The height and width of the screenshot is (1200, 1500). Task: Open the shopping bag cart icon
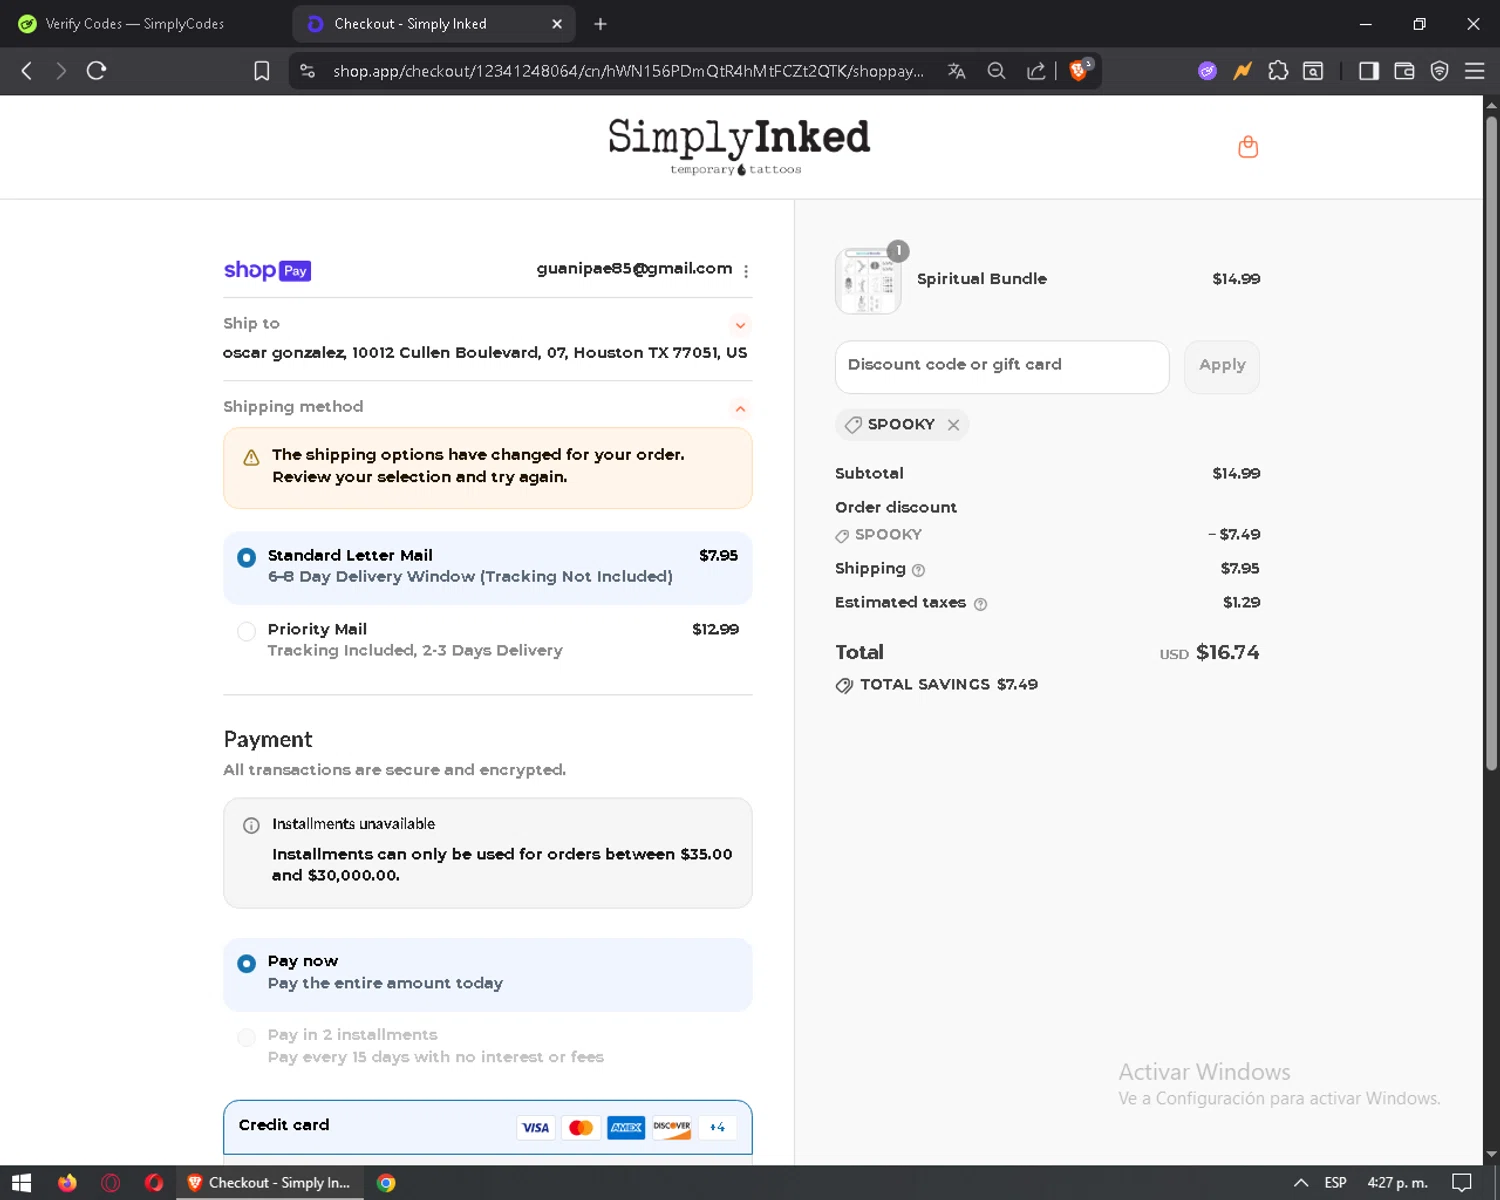1247,147
